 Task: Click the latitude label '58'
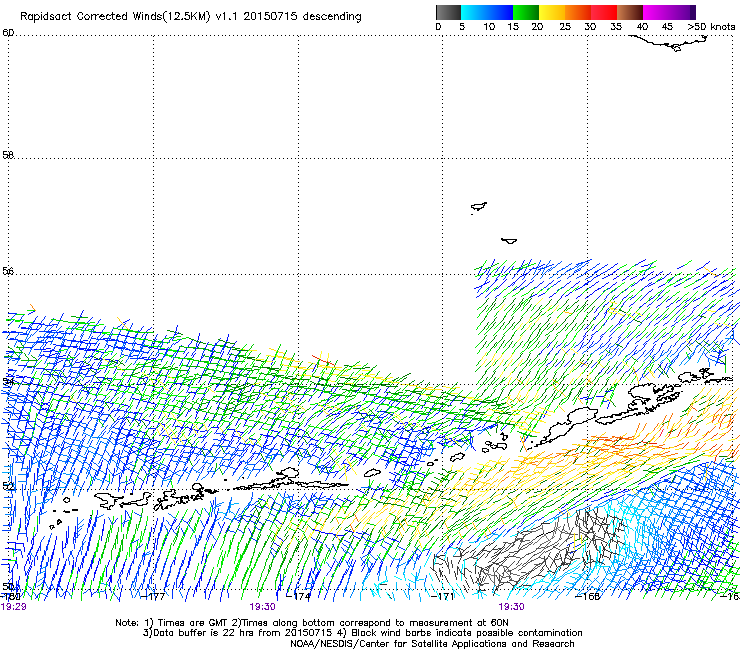[x=8, y=155]
